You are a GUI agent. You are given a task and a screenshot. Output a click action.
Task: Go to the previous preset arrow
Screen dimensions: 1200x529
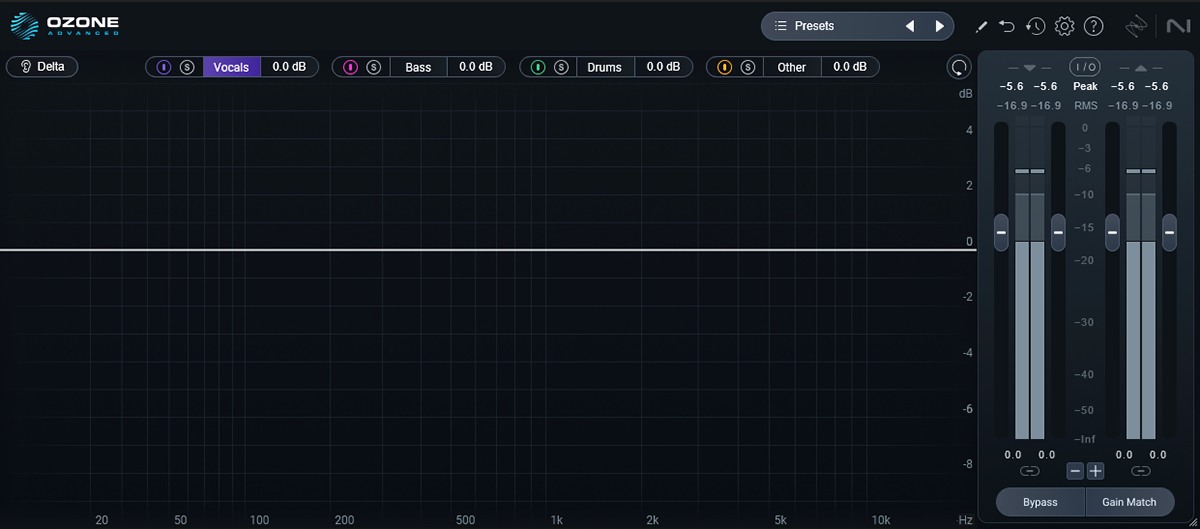click(x=910, y=26)
